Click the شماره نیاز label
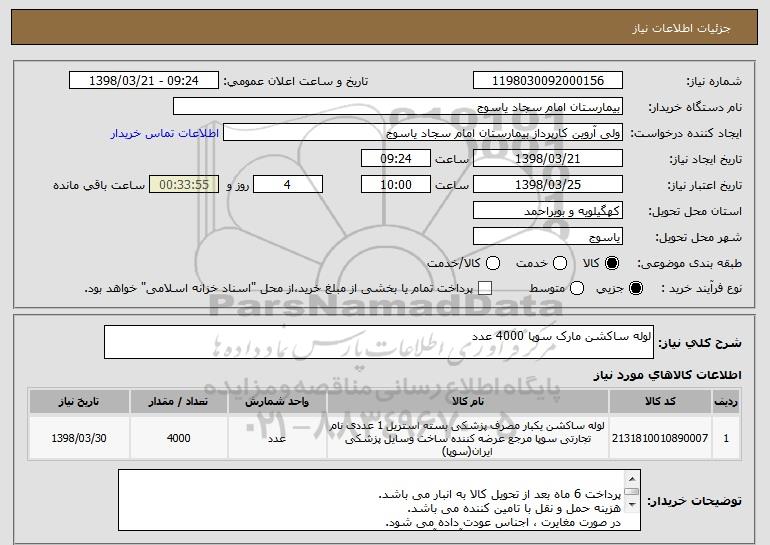Image resolution: width=770 pixels, height=545 pixels. [x=714, y=81]
